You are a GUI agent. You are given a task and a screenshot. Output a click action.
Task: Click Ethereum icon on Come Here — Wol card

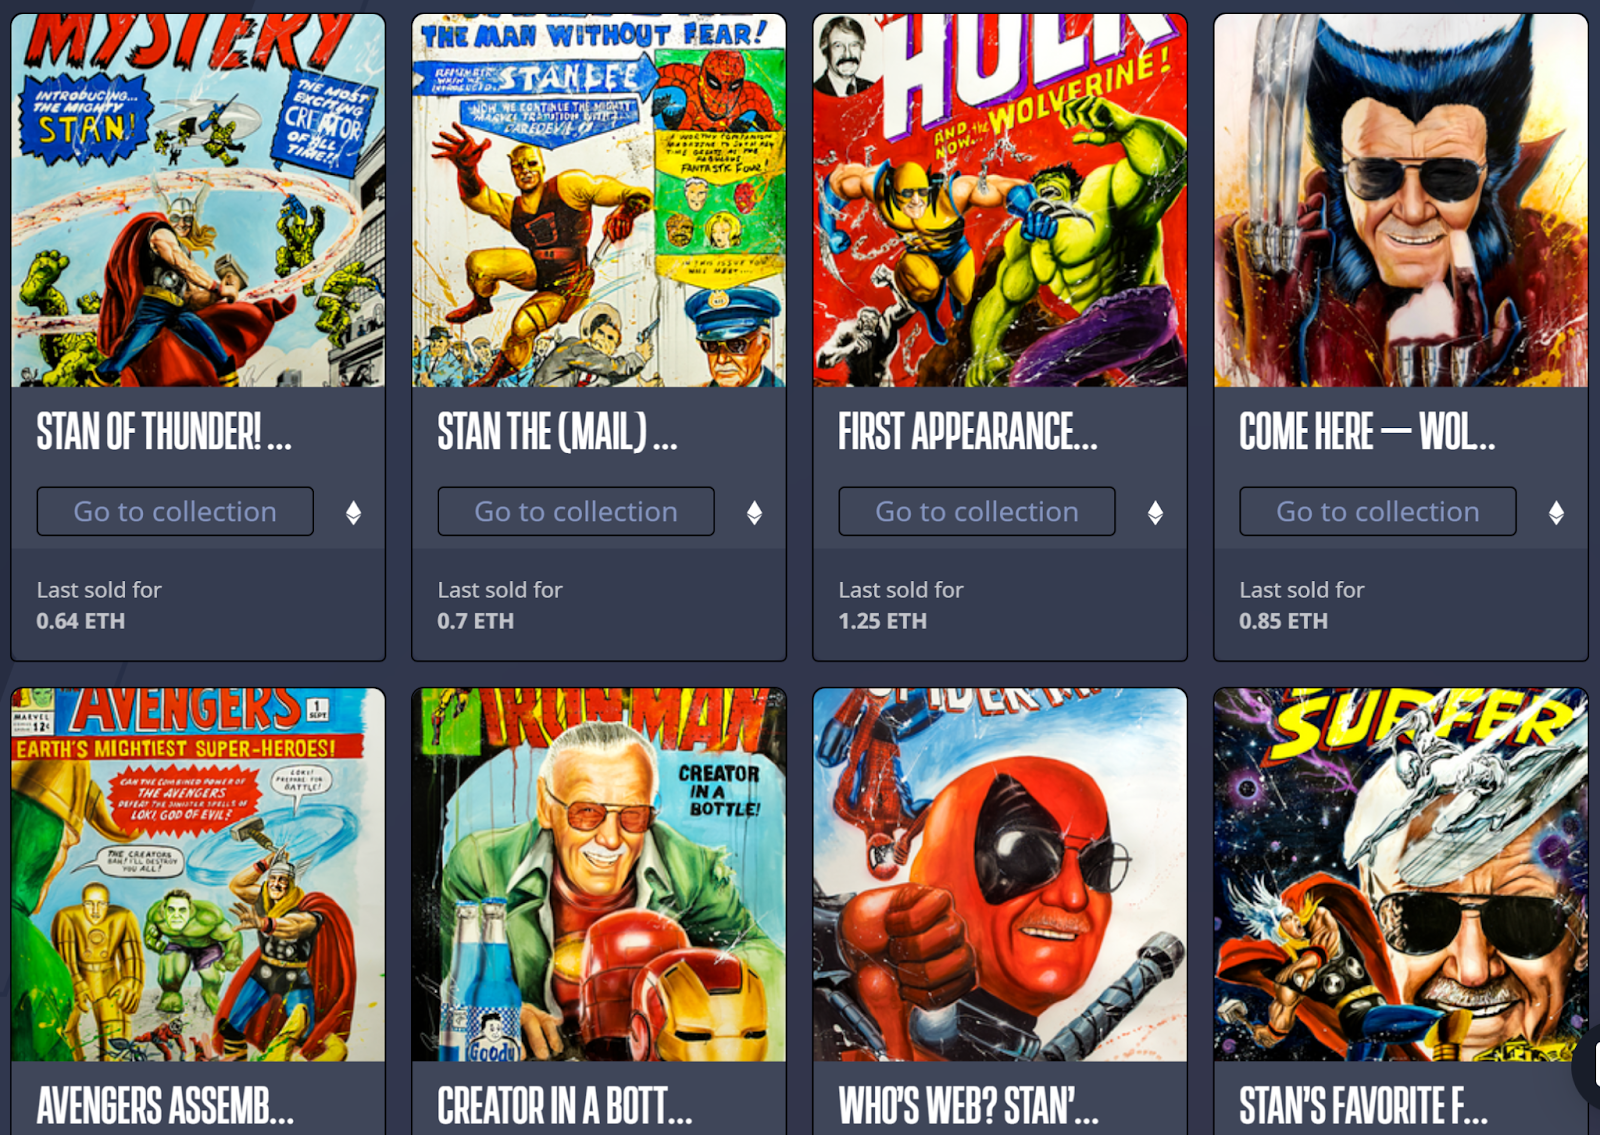pyautogui.click(x=1556, y=513)
